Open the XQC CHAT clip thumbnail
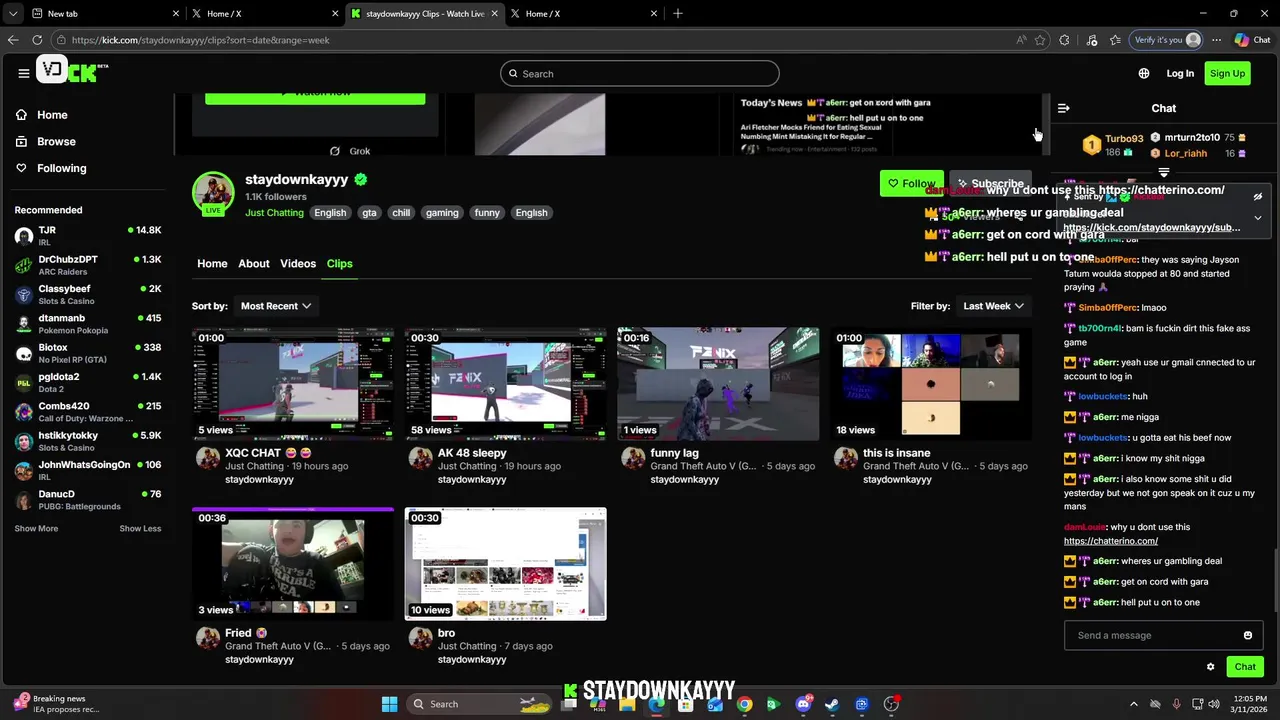The image size is (1280, 720). pyautogui.click(x=293, y=384)
